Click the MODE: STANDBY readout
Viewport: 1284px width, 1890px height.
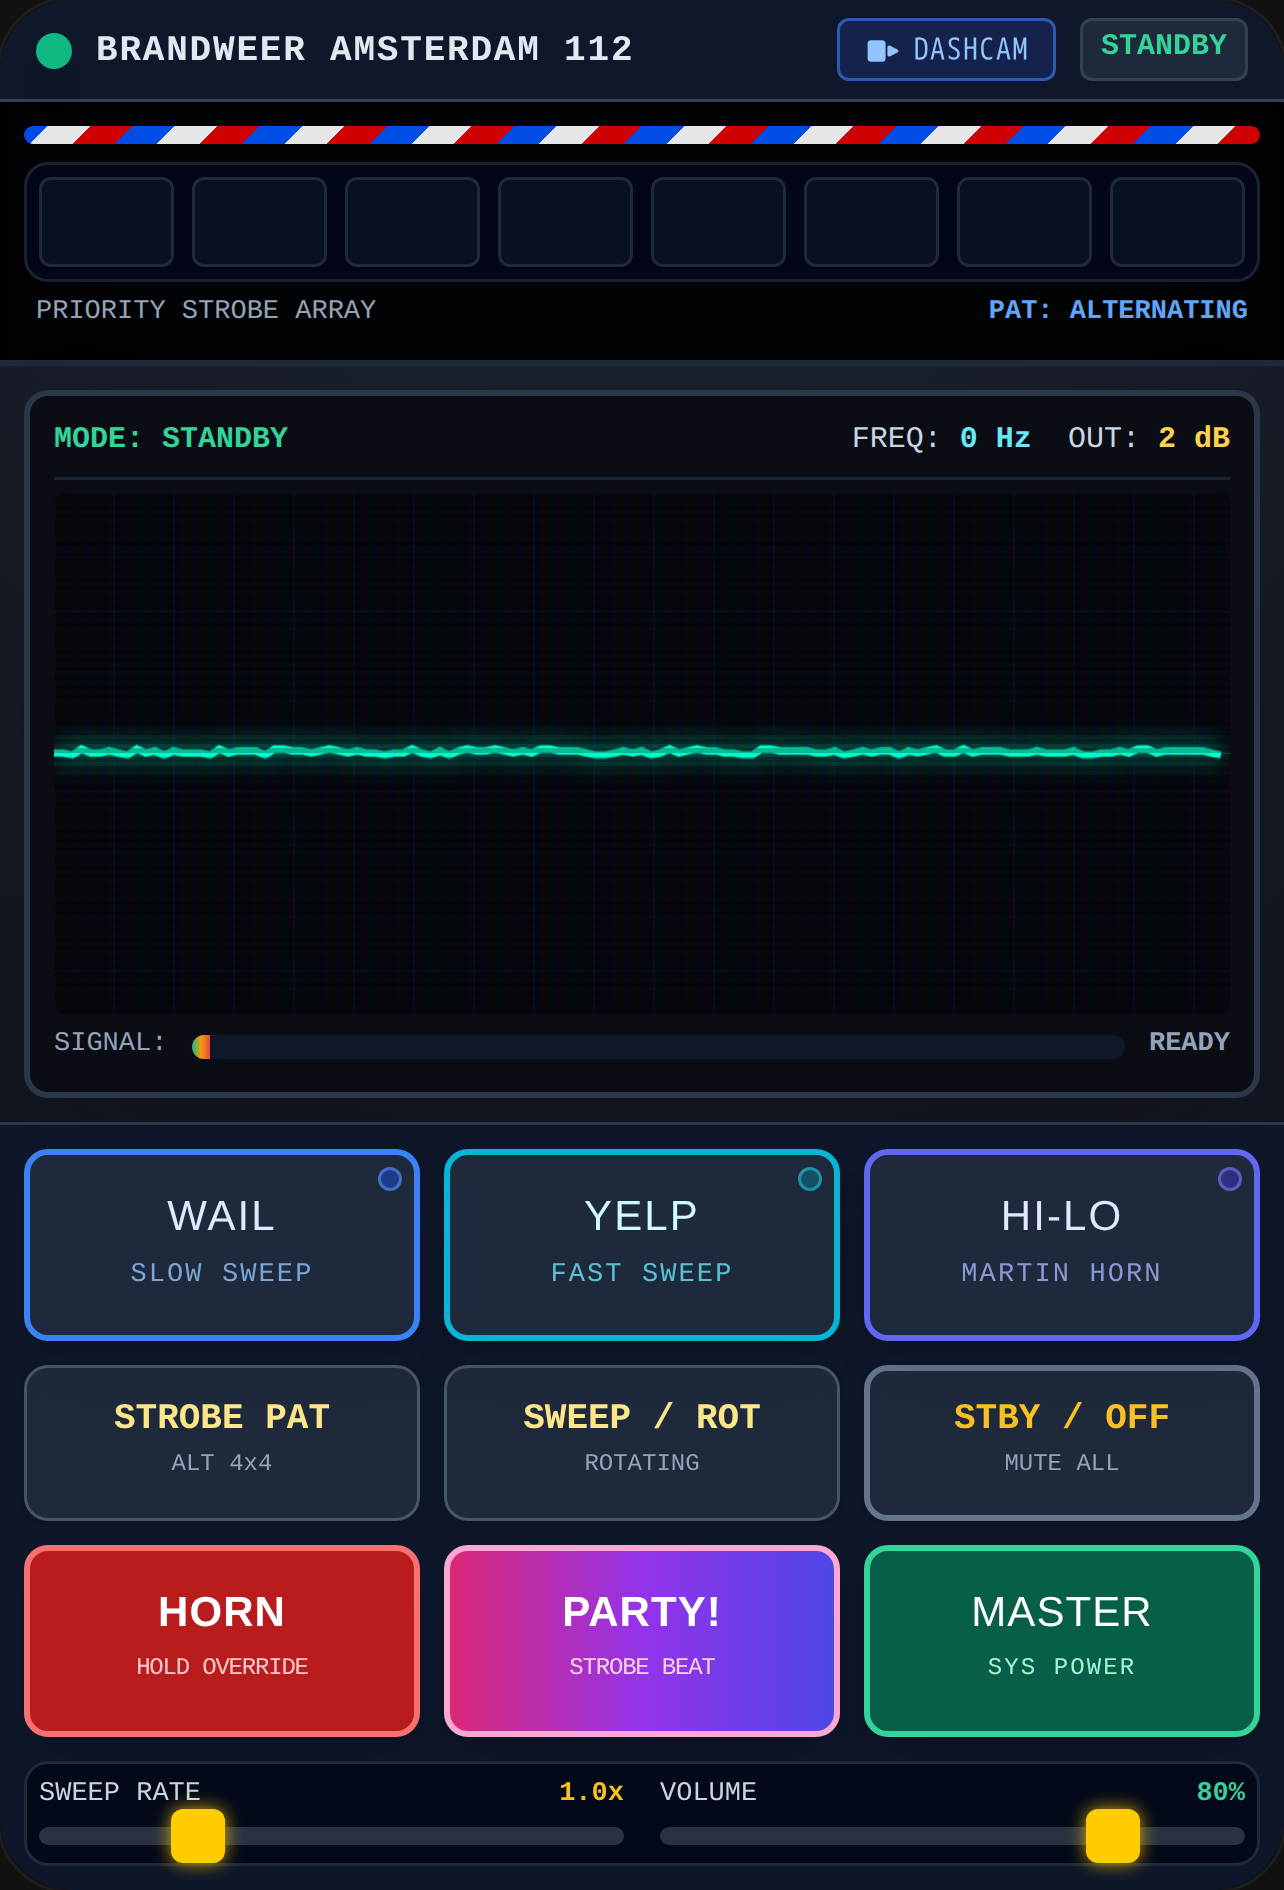tap(171, 438)
